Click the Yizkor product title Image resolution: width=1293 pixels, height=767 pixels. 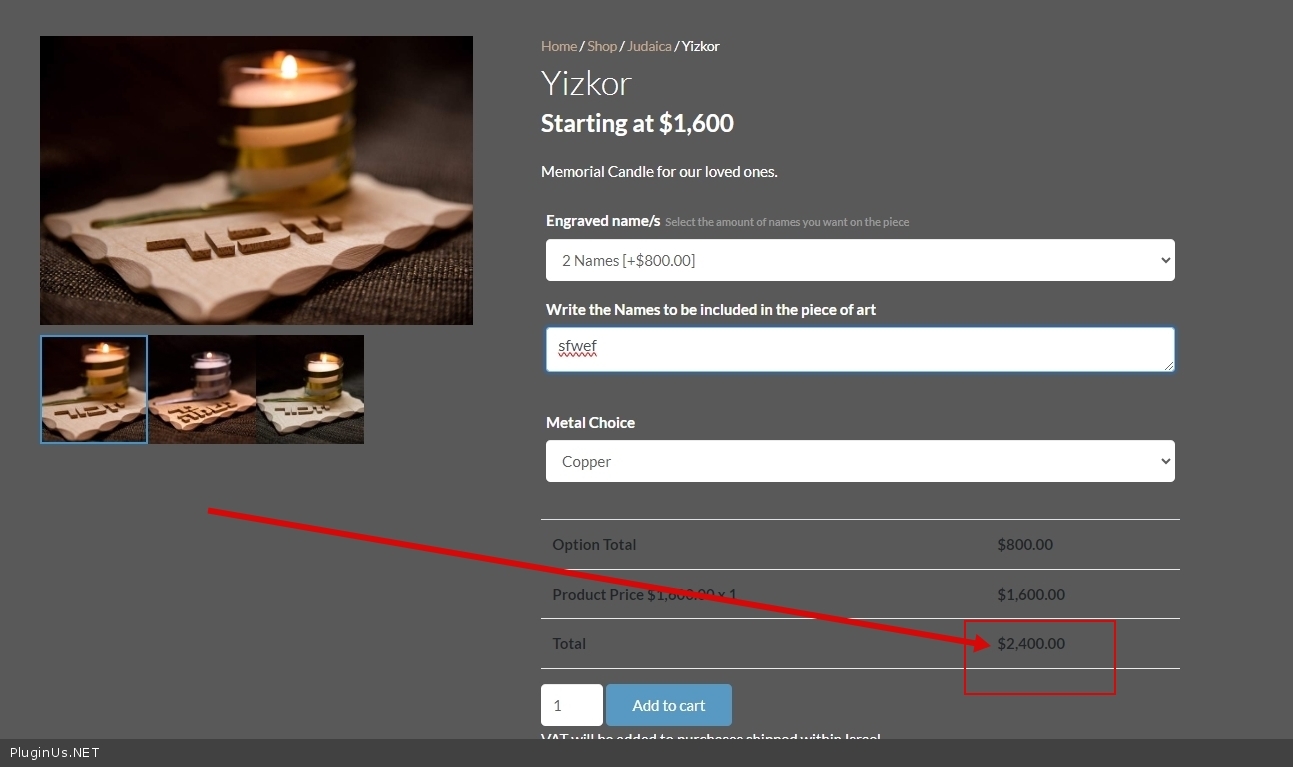(x=586, y=83)
